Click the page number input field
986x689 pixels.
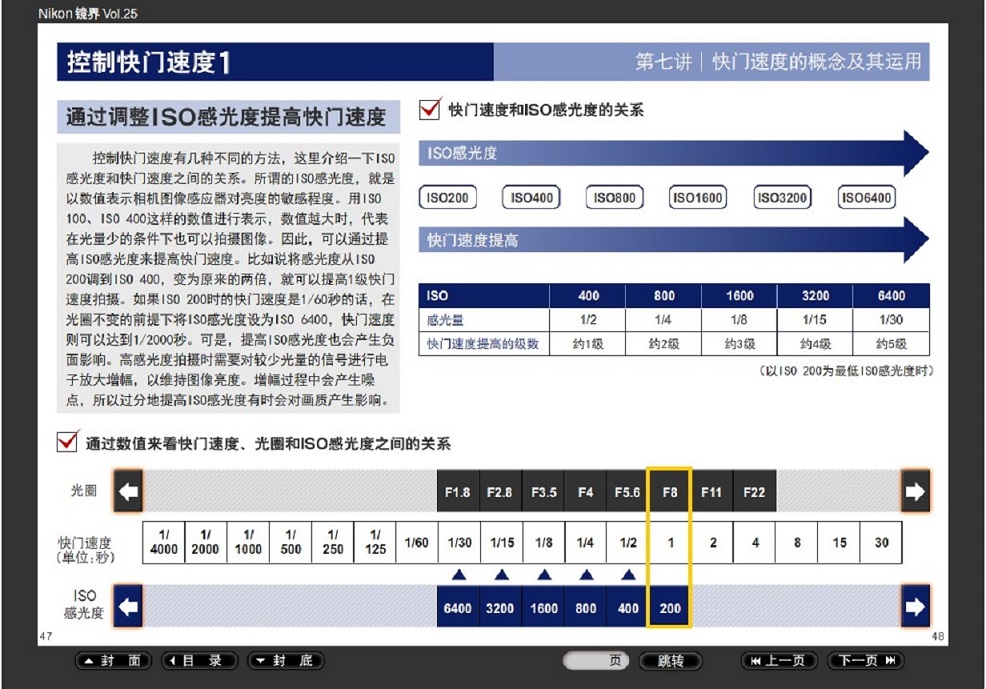click(590, 661)
